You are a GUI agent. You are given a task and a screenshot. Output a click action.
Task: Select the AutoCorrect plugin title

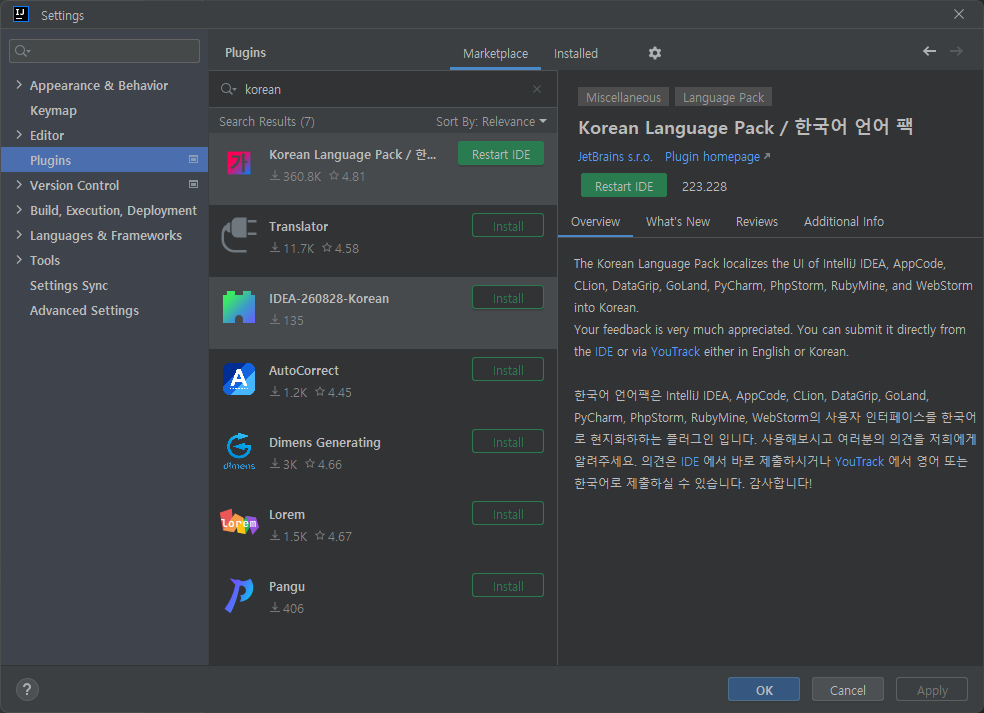coord(304,370)
